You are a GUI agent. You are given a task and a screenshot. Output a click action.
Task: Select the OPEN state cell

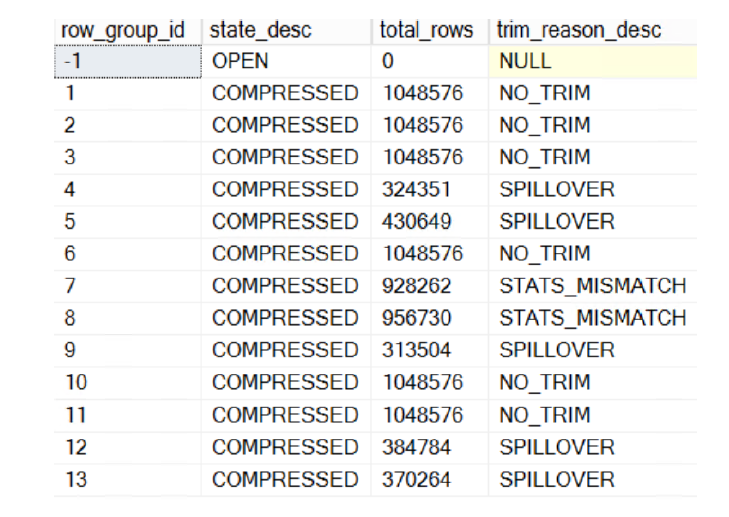coord(286,61)
